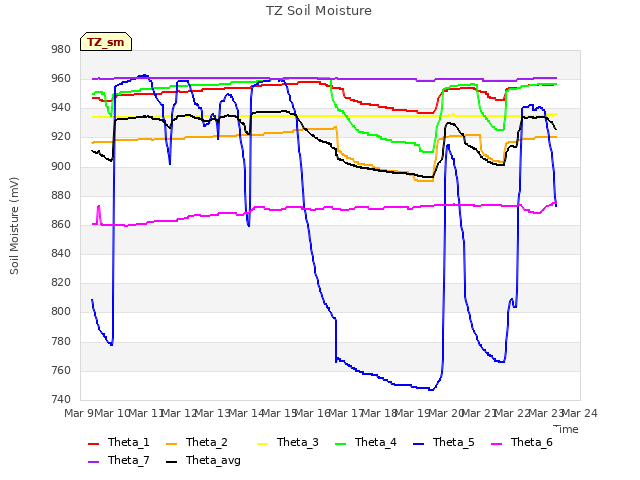Select the Theta_5 legend label
Image resolution: width=640 pixels, height=480 pixels.
point(453,442)
